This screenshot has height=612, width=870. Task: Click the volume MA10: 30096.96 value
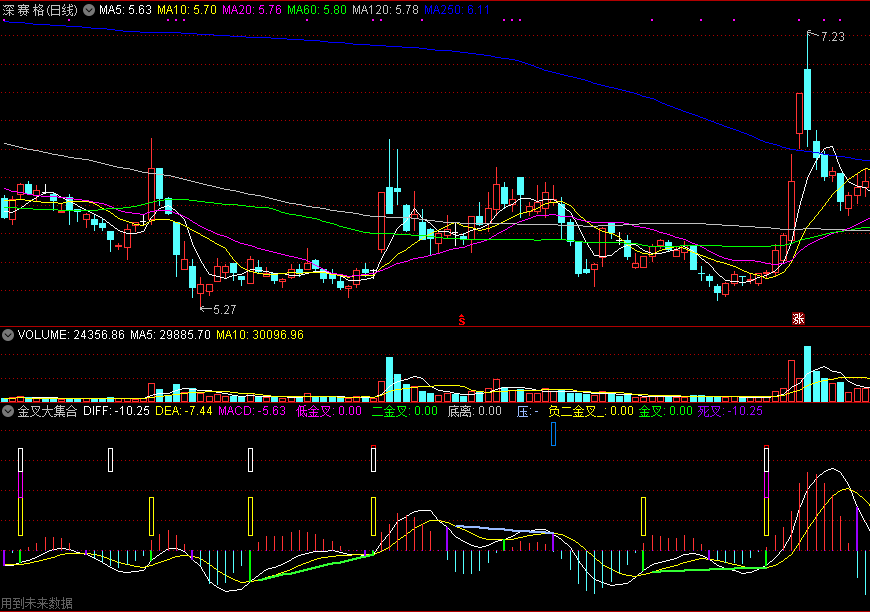(x=260, y=335)
